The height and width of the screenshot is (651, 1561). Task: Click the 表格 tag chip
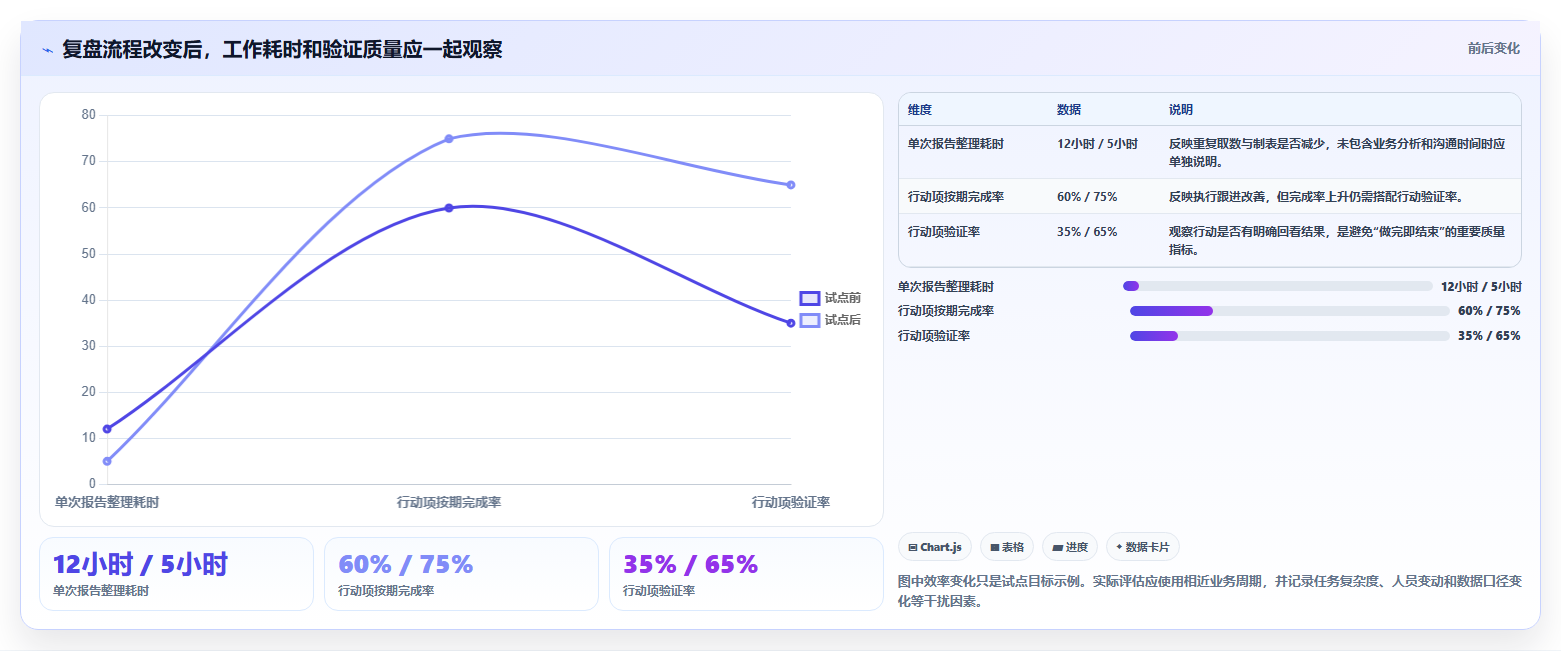tap(1007, 547)
